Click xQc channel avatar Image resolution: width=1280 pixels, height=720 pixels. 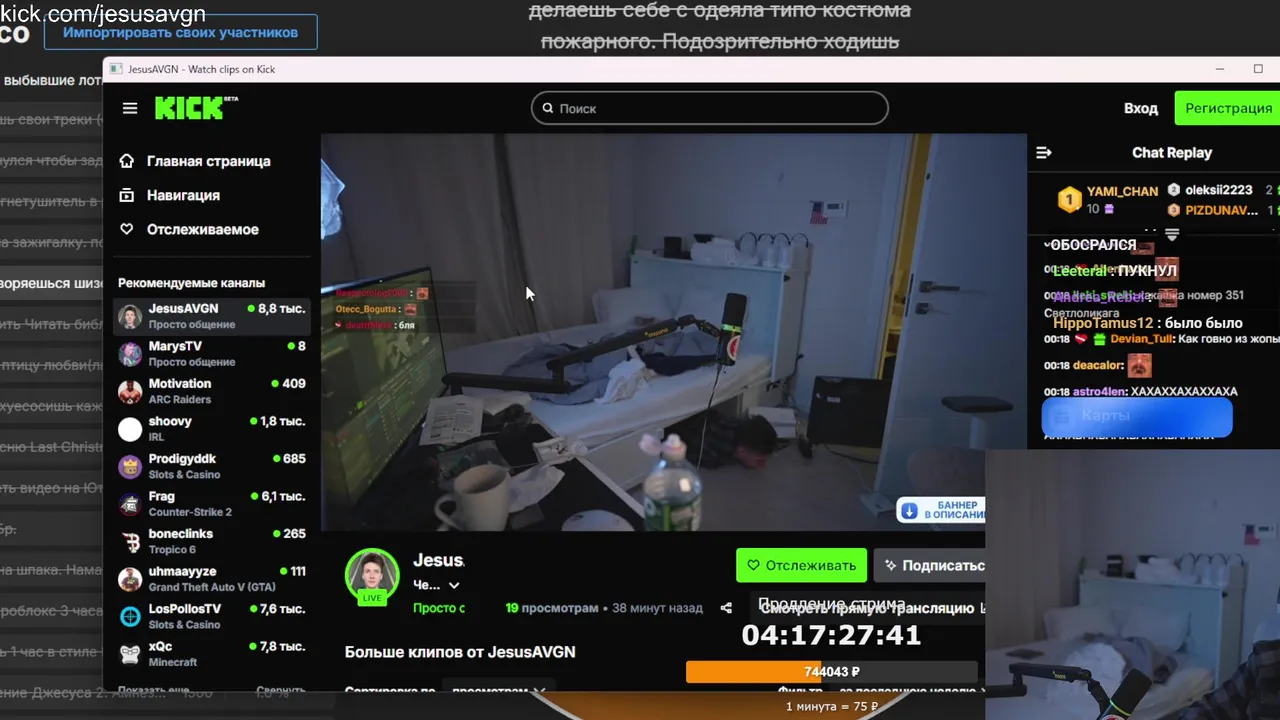130,654
